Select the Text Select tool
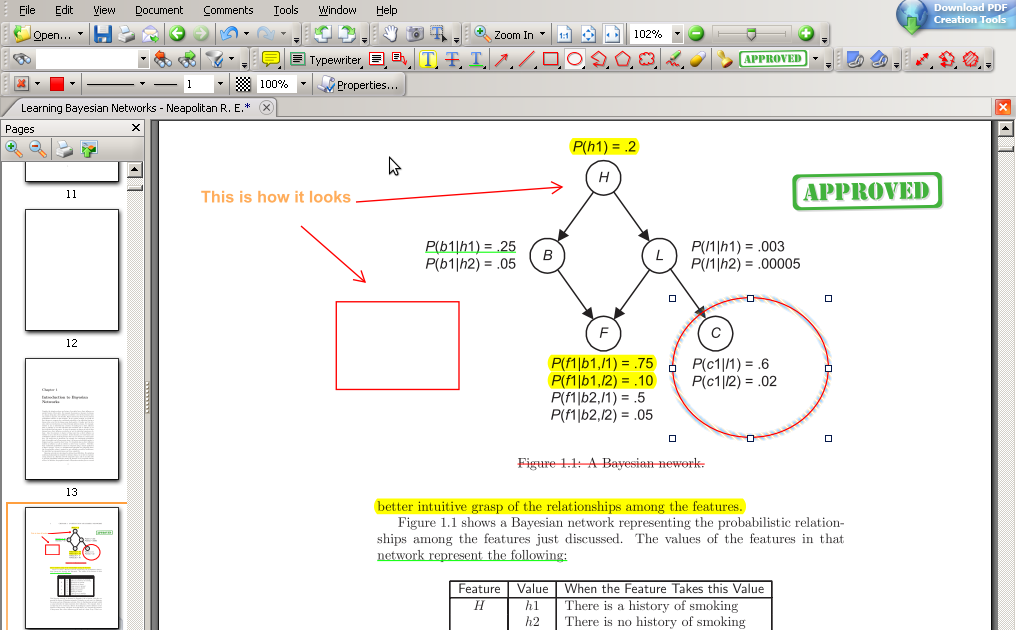Image resolution: width=1016 pixels, height=630 pixels. pos(439,34)
